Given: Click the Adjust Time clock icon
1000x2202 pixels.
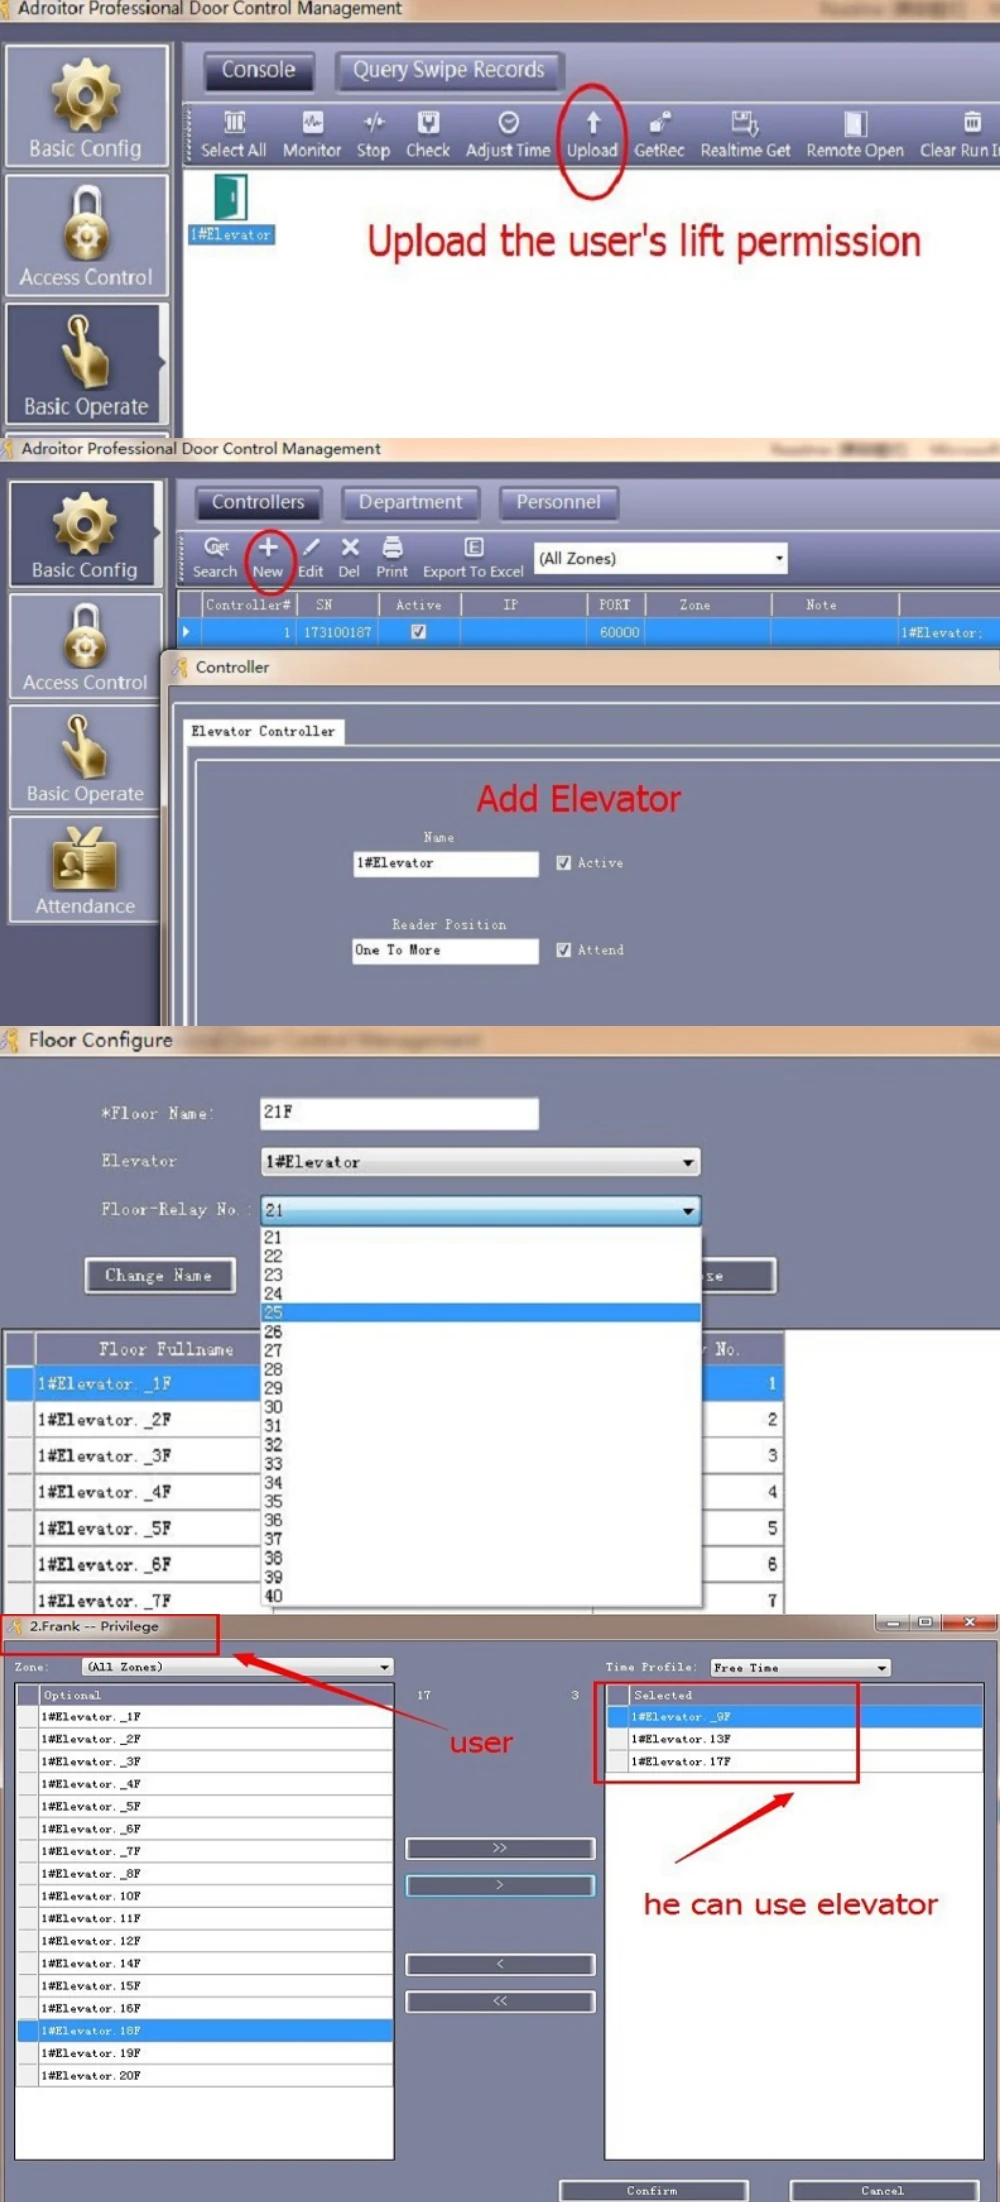Looking at the screenshot, I should tap(508, 123).
